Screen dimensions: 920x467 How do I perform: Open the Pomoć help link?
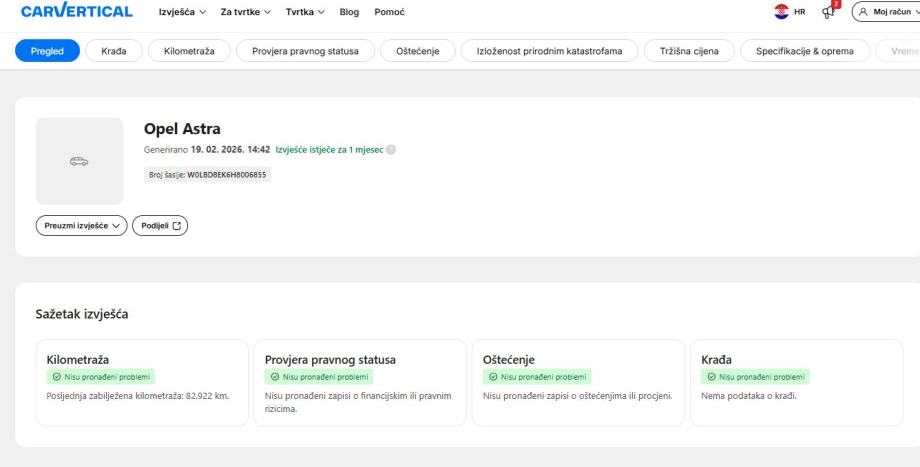[389, 11]
